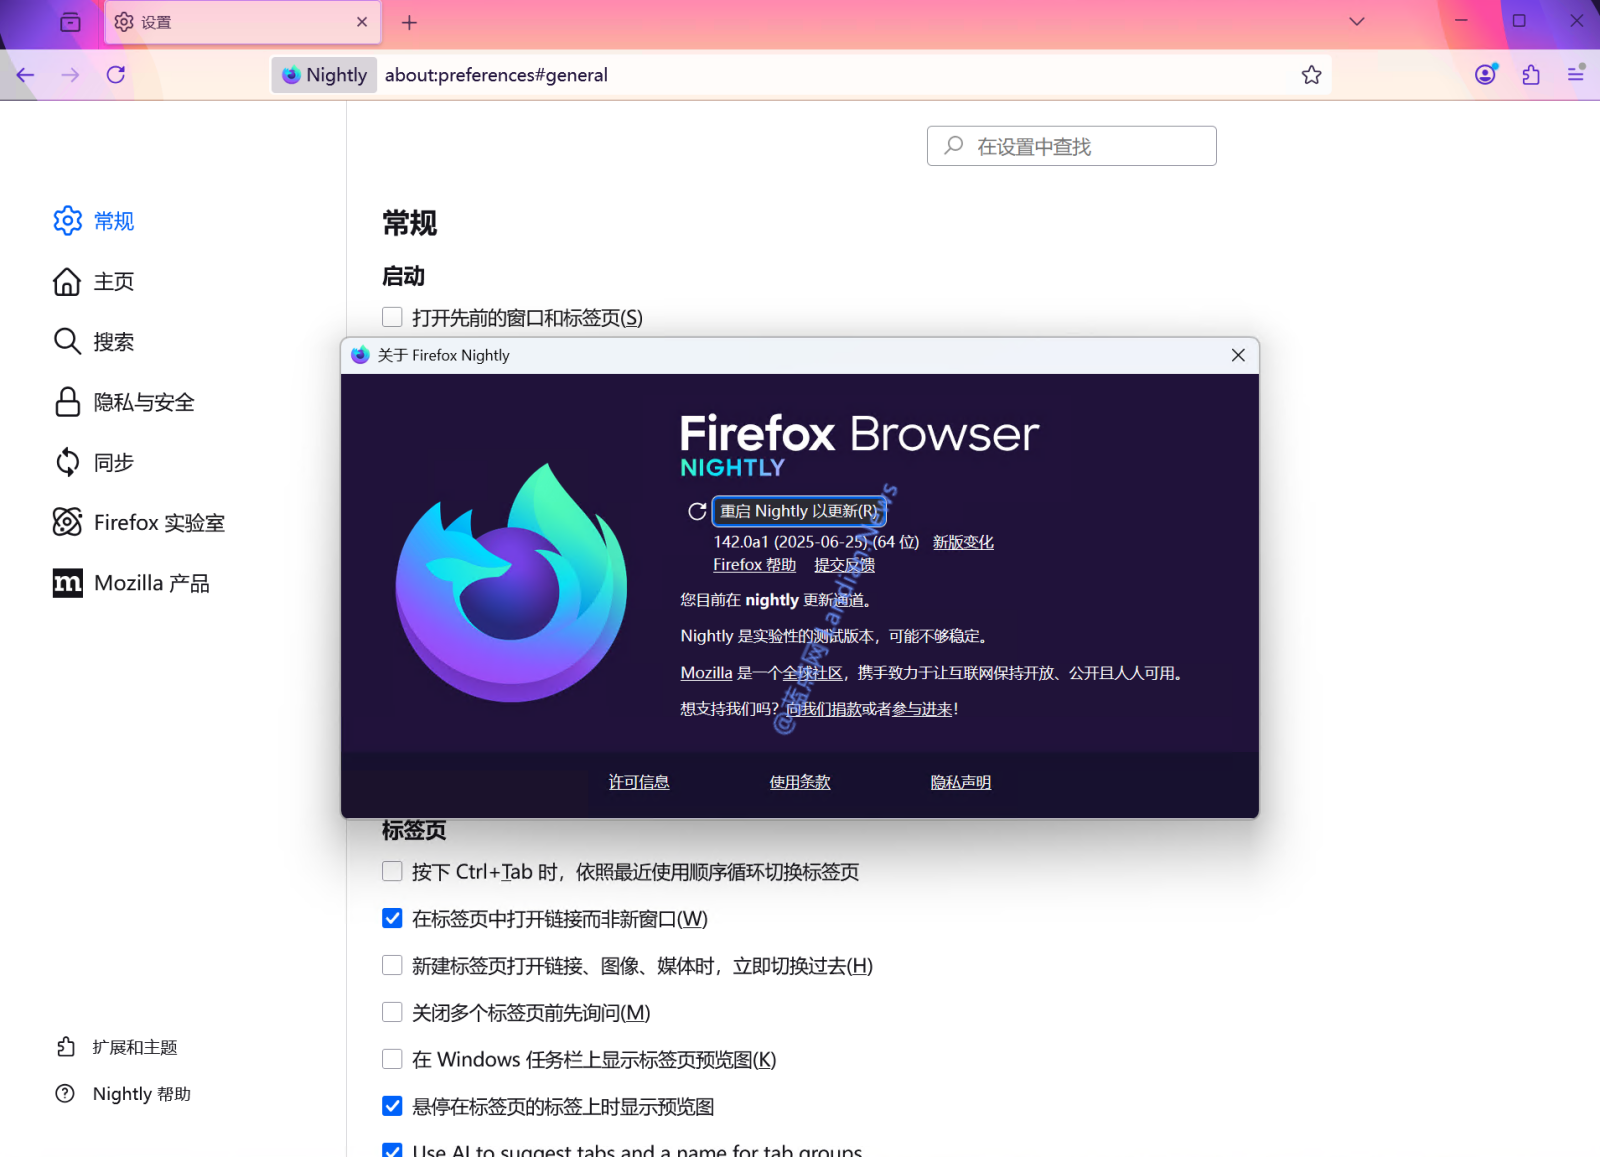Open the hamburger application menu

click(x=1576, y=75)
